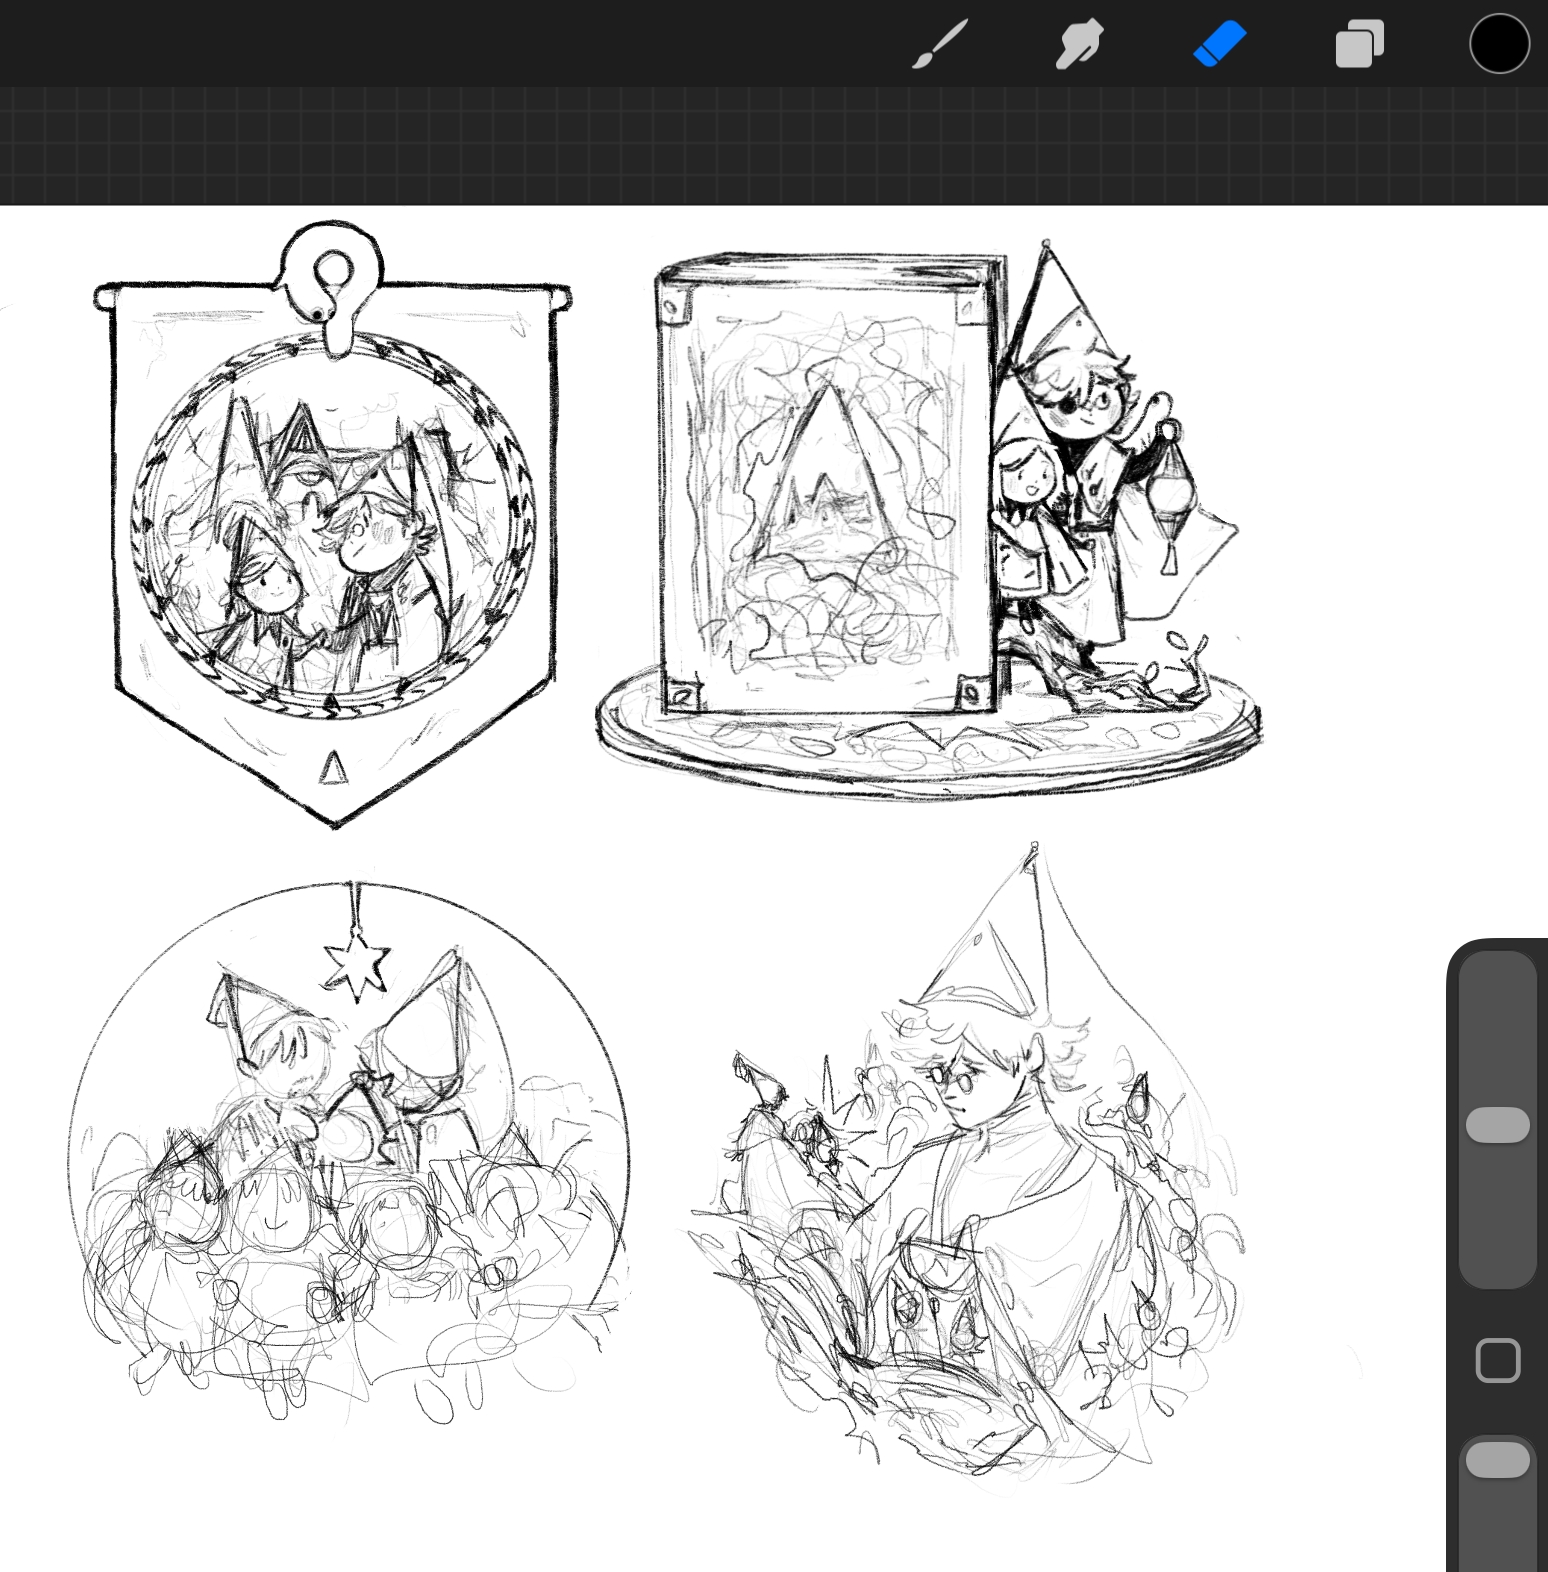Select the Smudge finger tool

coord(1079,45)
